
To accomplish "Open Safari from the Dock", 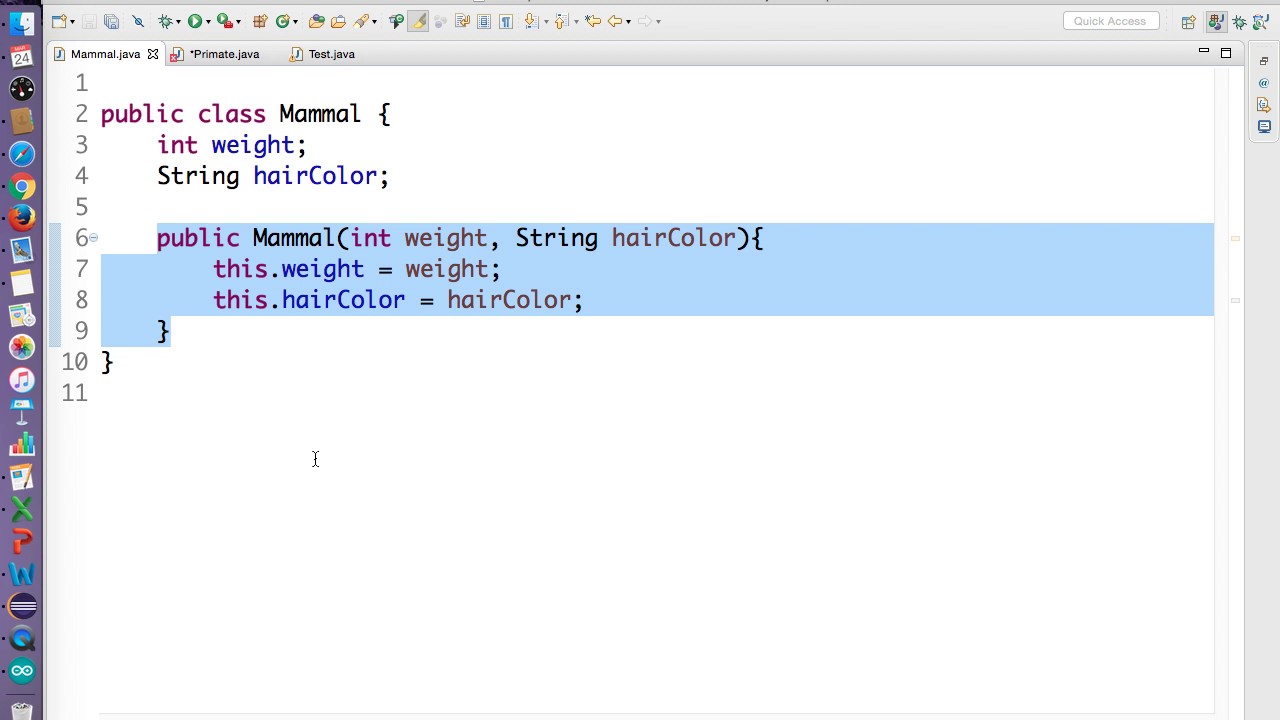I will pyautogui.click(x=22, y=154).
